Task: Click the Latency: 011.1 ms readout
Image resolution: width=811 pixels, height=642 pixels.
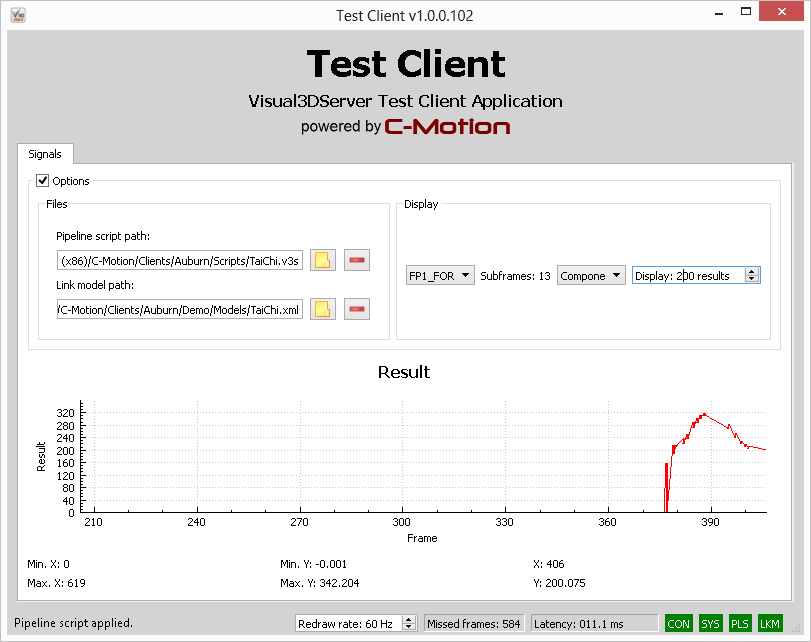Action: point(594,623)
